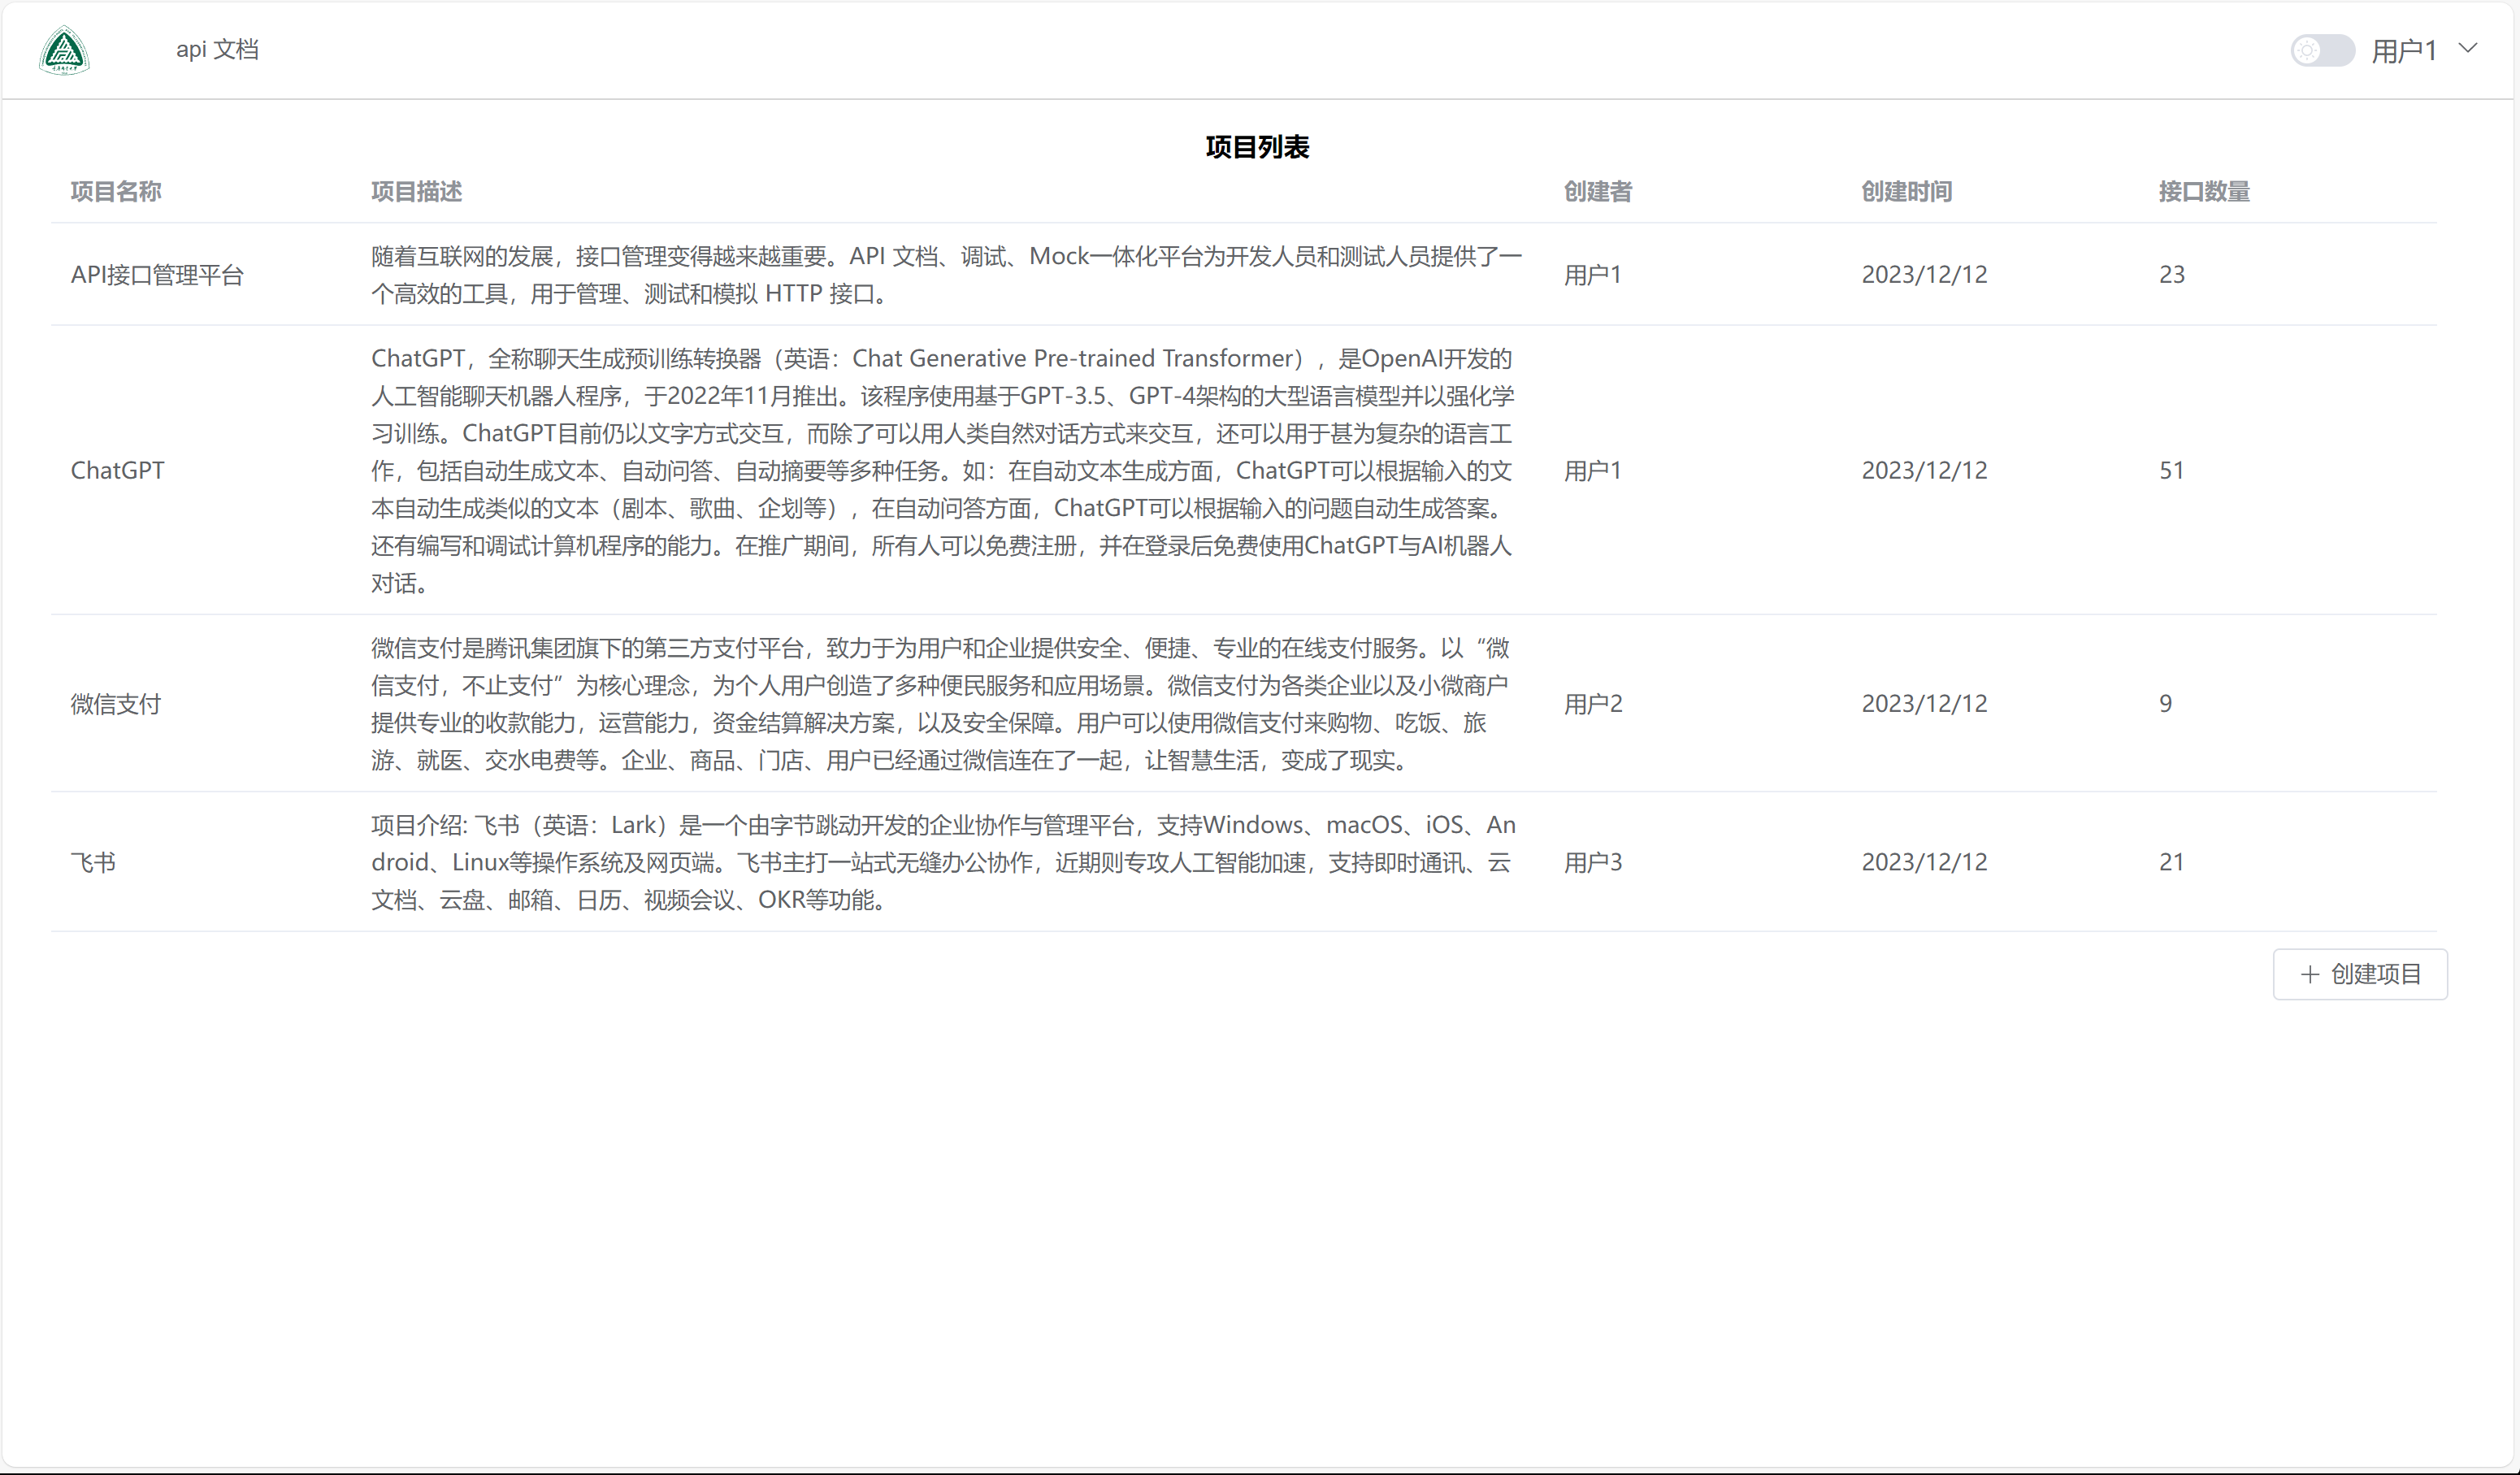Click the 项目列表 page title

point(1258,147)
